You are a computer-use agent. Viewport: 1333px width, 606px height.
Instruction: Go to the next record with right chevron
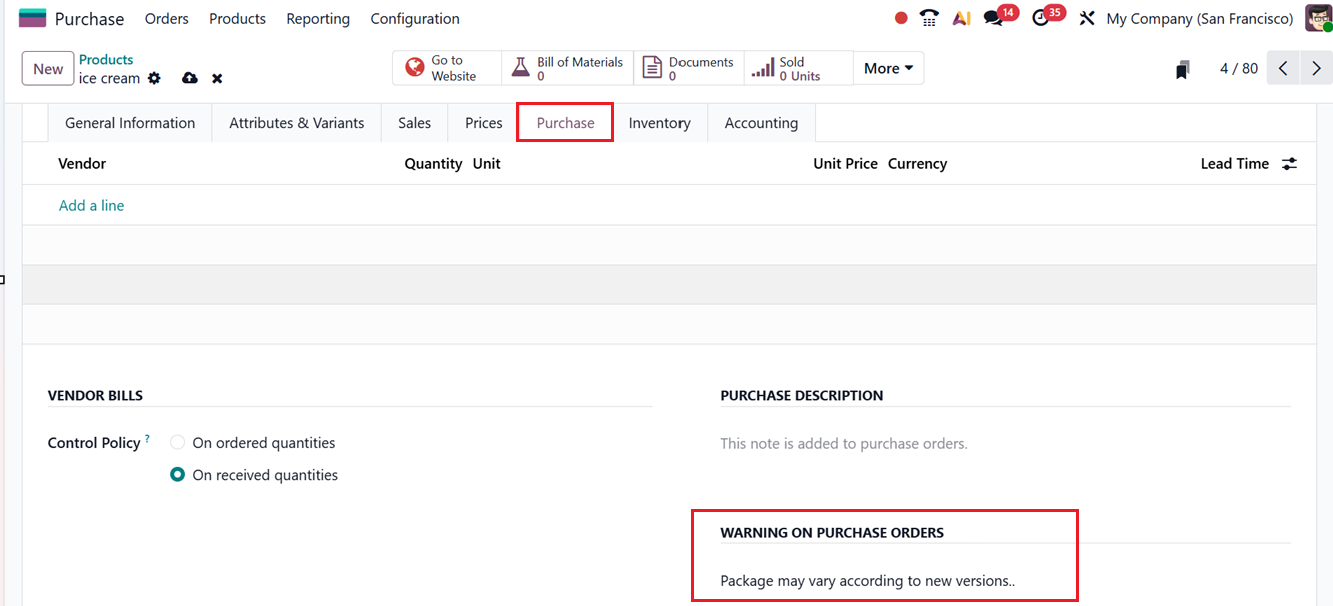click(x=1316, y=67)
